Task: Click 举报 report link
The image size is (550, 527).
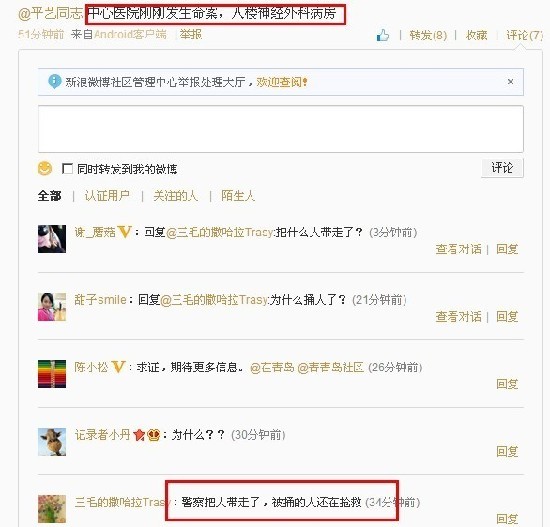Action: pos(190,34)
